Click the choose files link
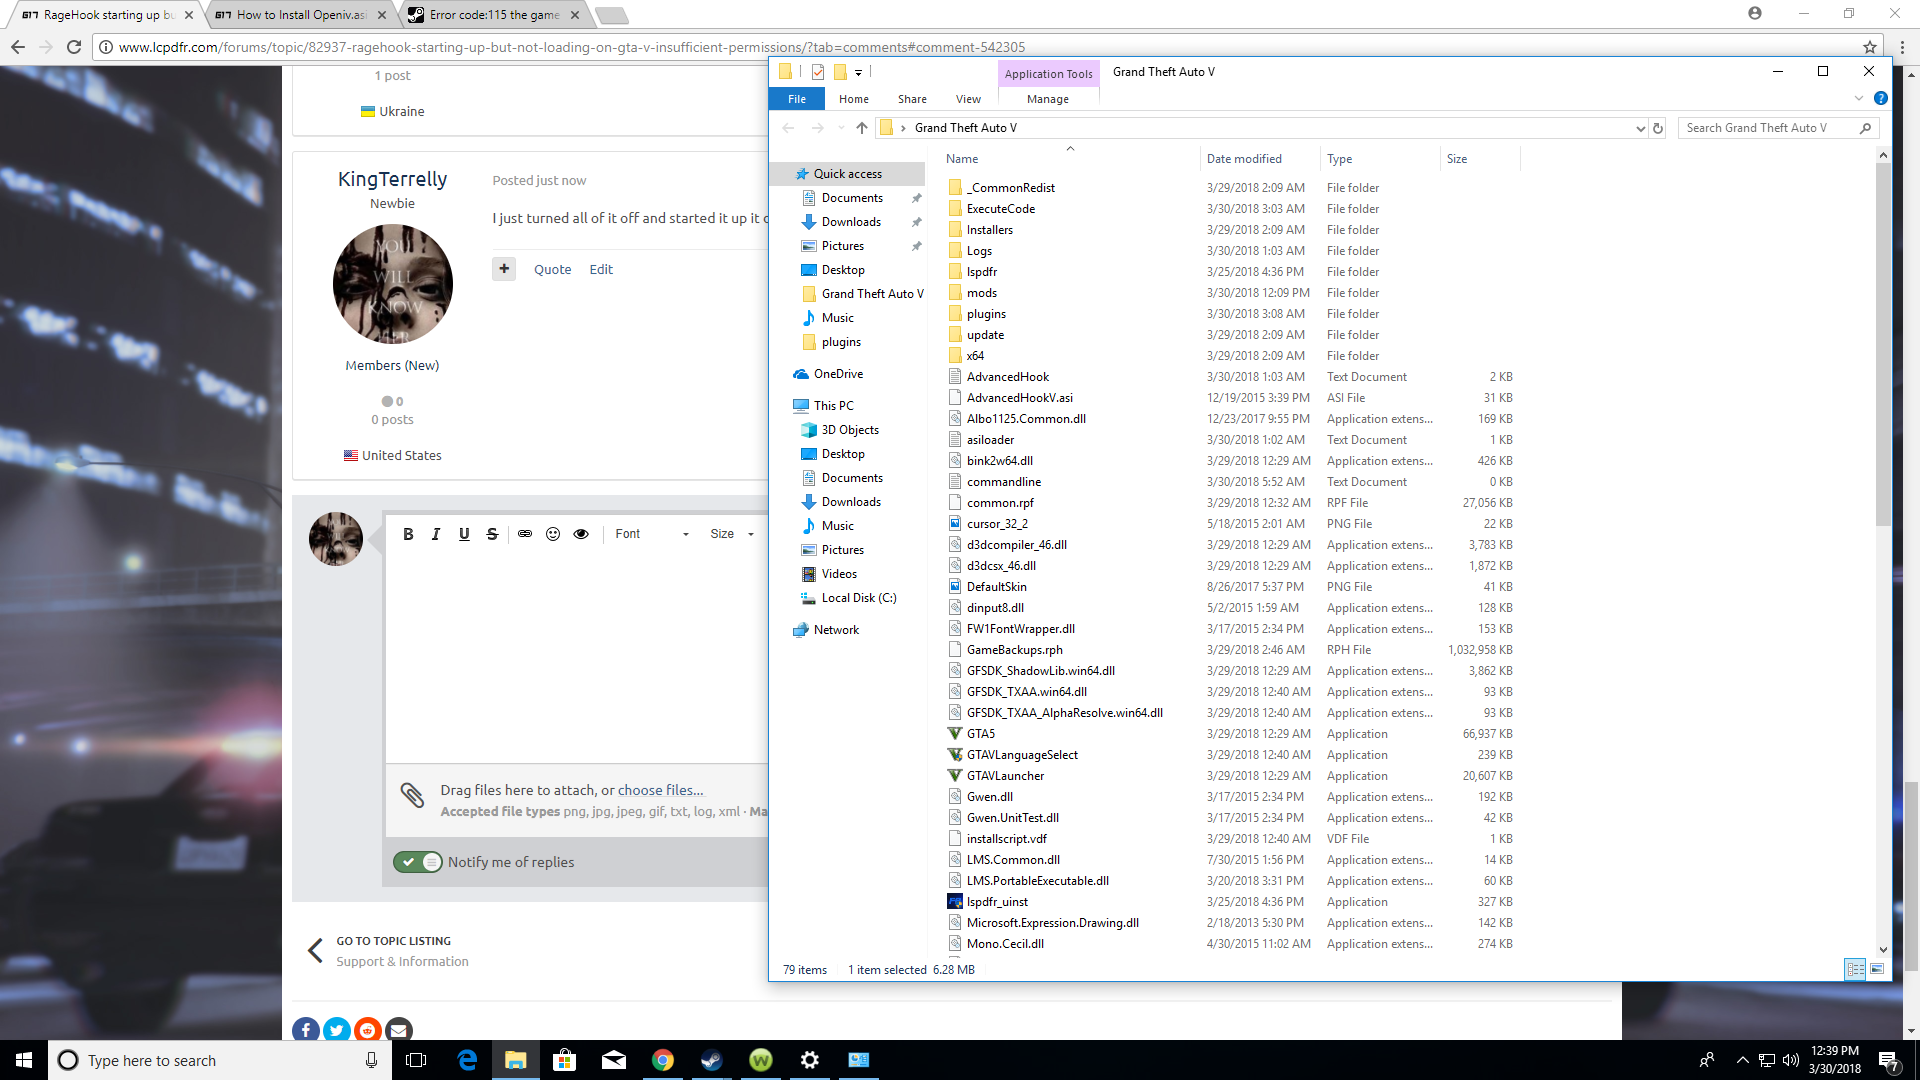The height and width of the screenshot is (1080, 1920). pyautogui.click(x=660, y=790)
